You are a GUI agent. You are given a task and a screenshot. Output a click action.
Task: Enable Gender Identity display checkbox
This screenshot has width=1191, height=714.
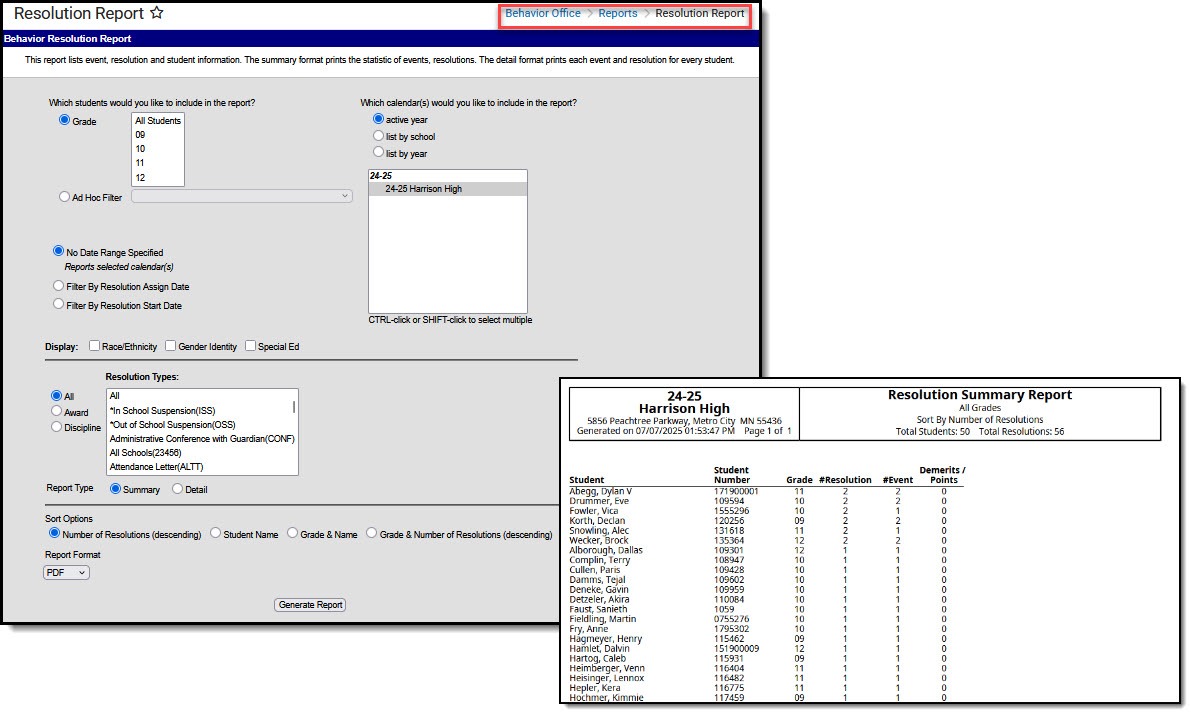tap(171, 346)
